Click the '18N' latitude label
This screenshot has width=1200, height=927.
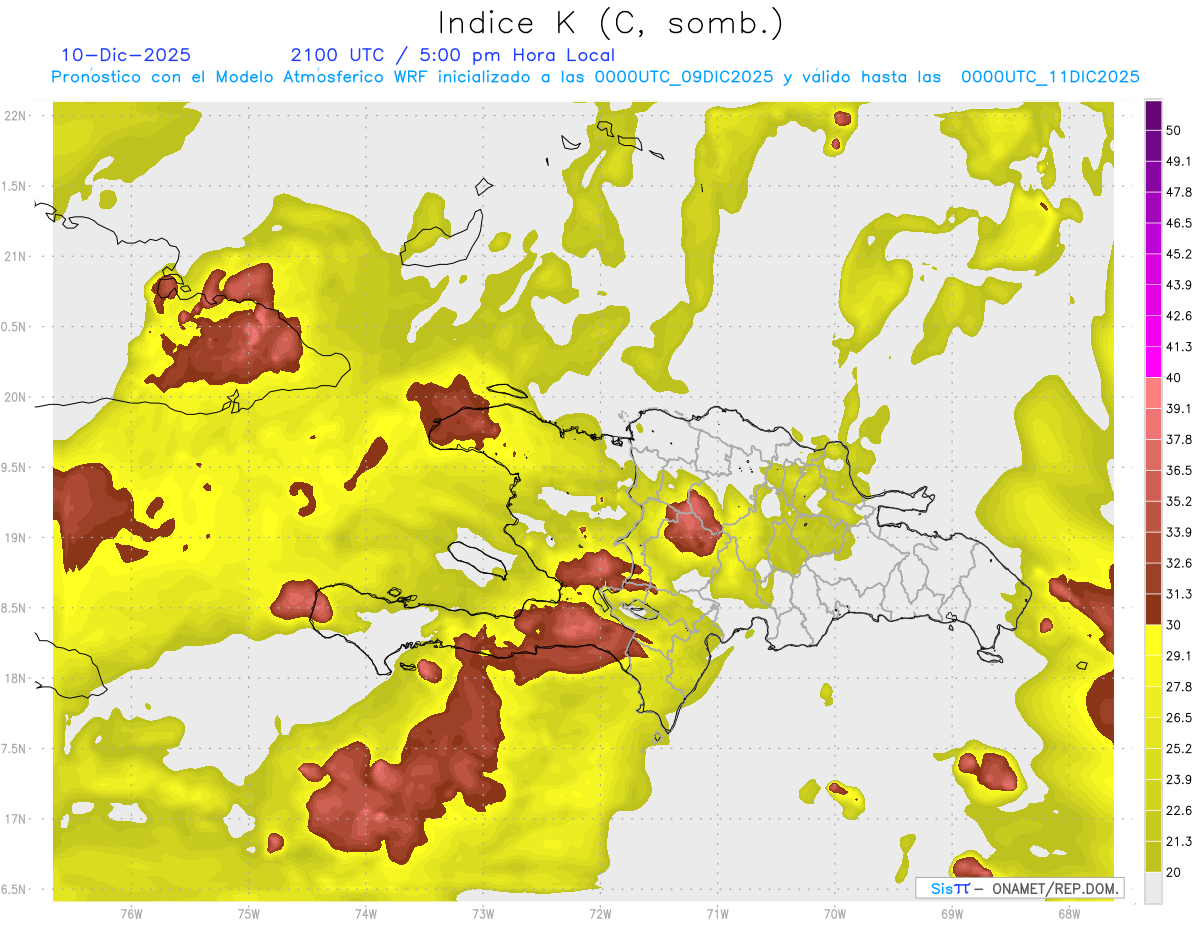click(17, 678)
